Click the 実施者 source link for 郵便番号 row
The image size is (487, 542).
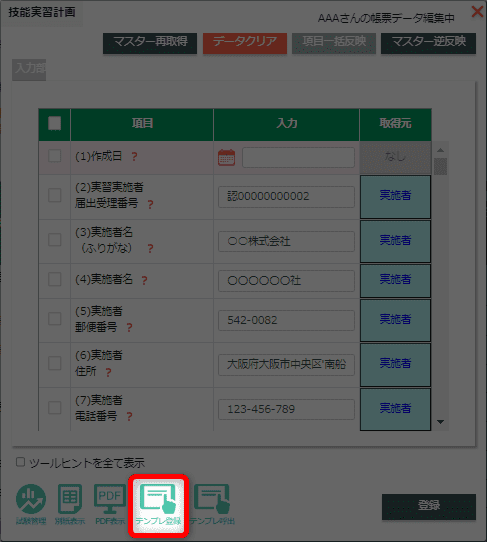coord(395,320)
